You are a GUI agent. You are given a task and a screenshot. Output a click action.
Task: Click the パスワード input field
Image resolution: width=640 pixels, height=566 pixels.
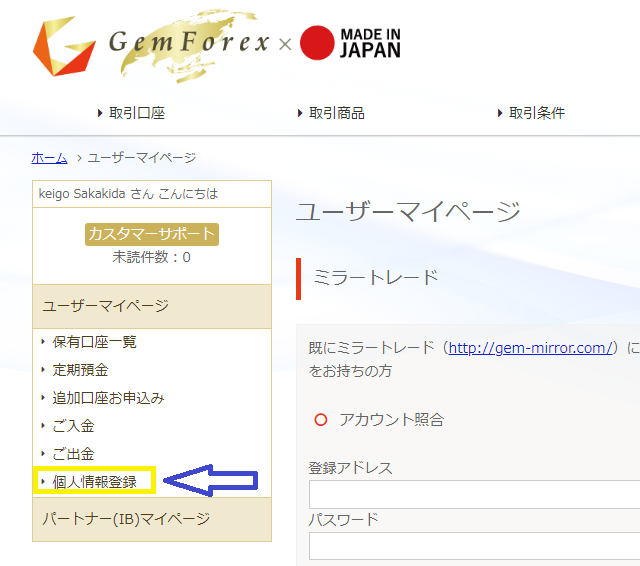click(474, 546)
